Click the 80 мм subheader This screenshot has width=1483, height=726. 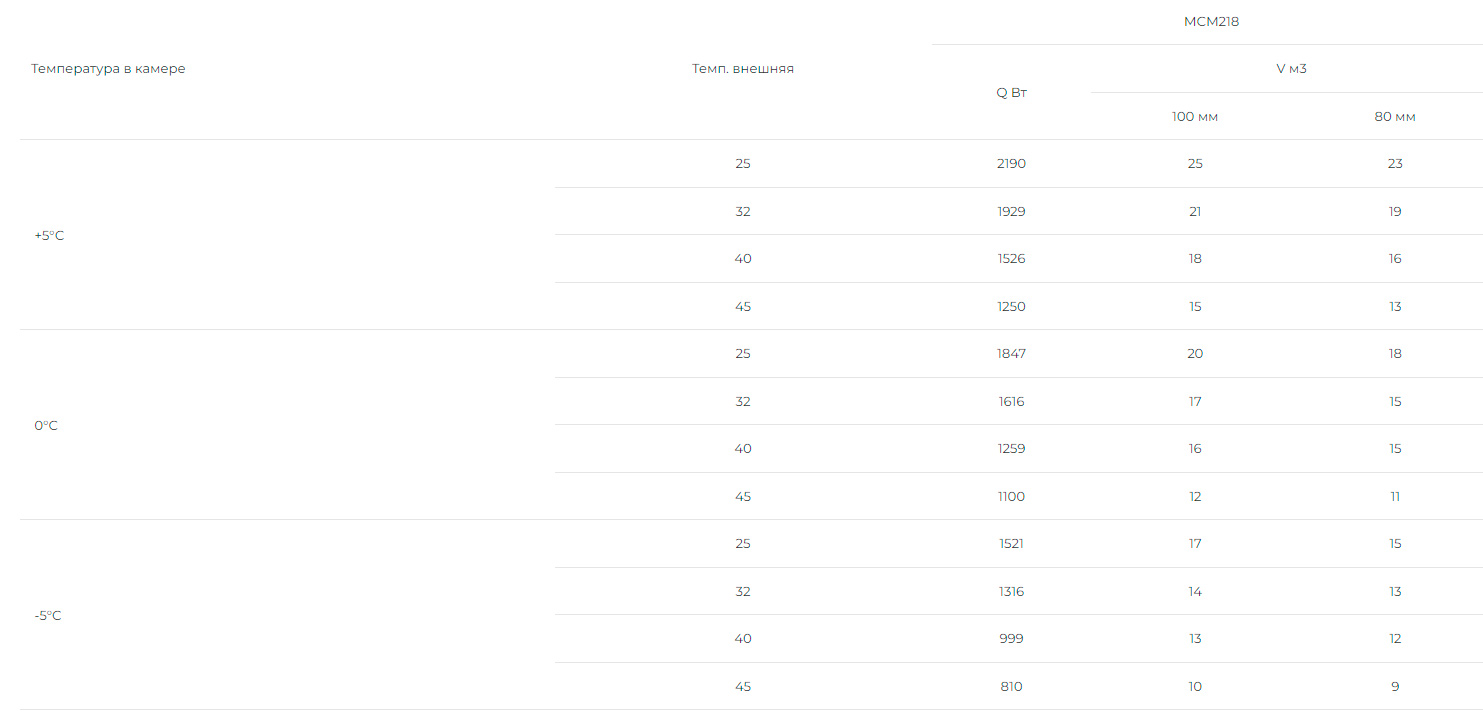tap(1395, 117)
